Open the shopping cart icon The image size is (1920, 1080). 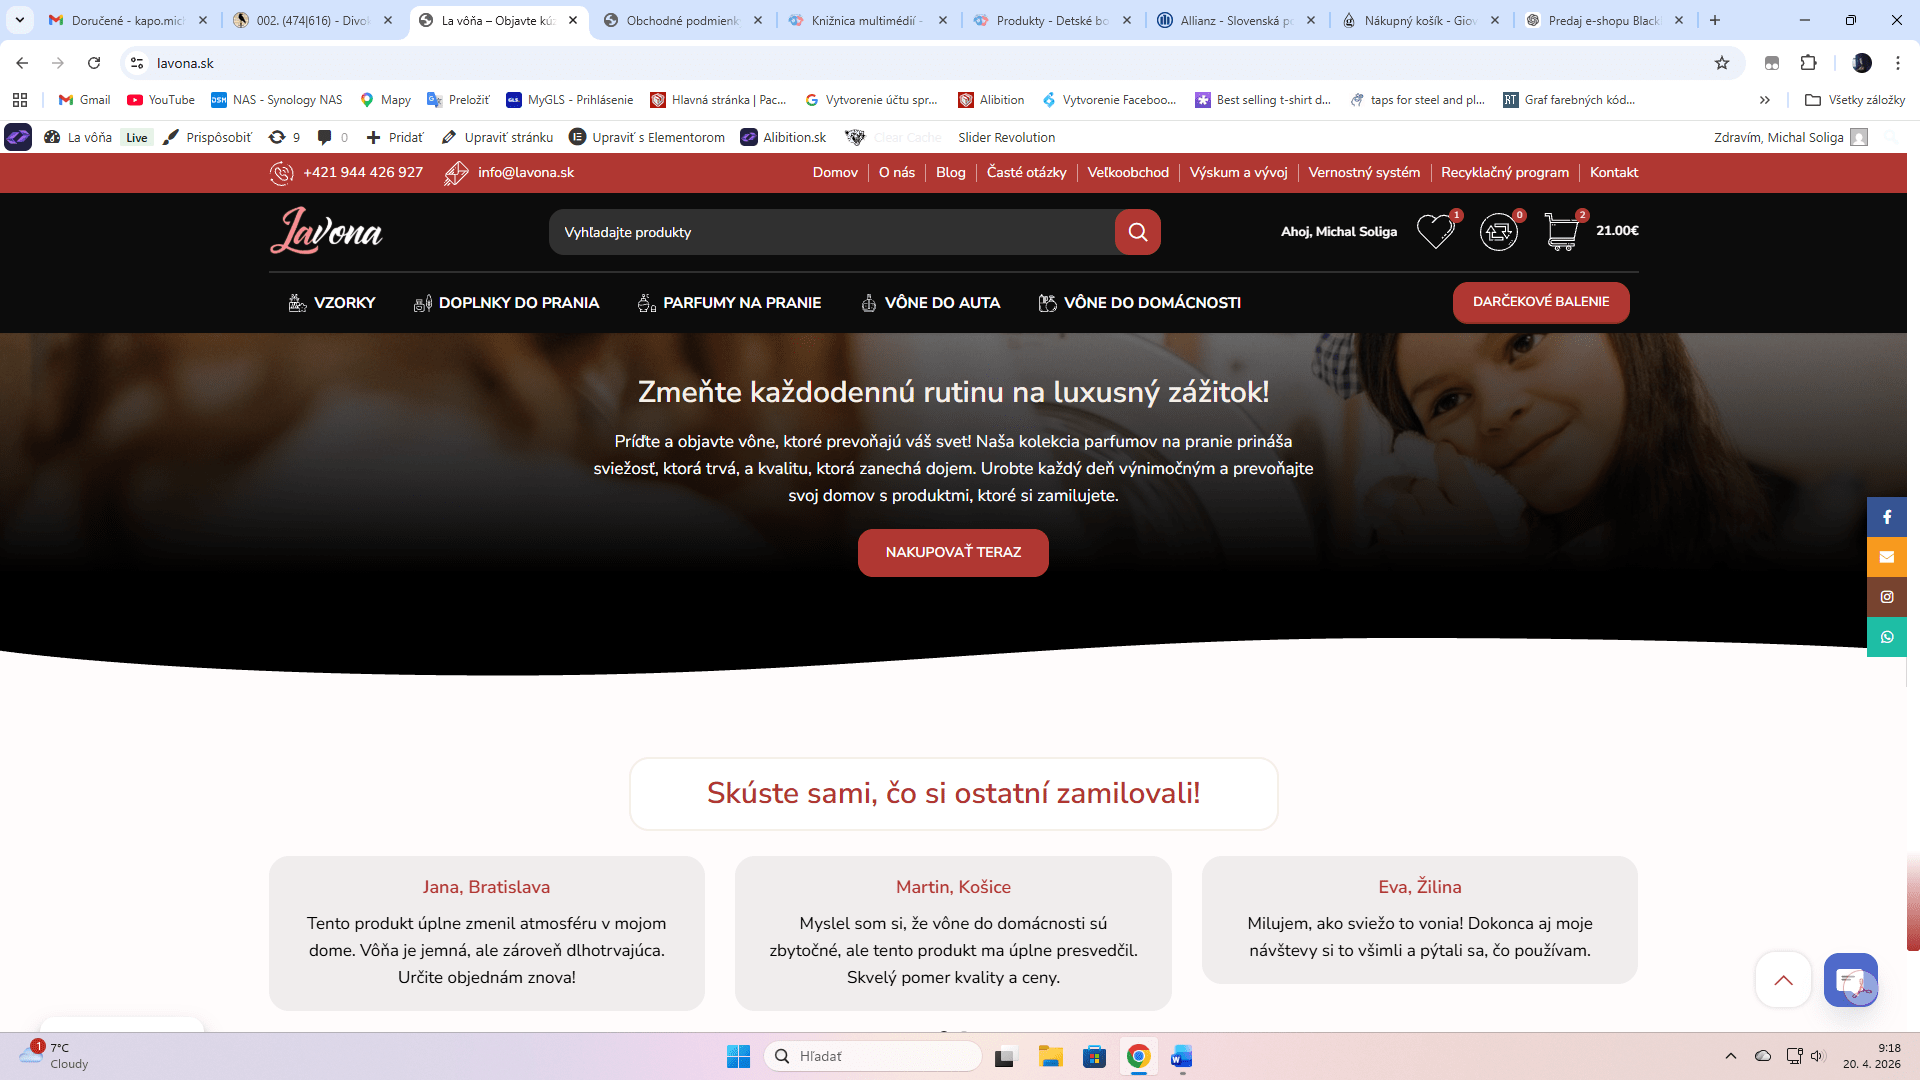click(1561, 232)
